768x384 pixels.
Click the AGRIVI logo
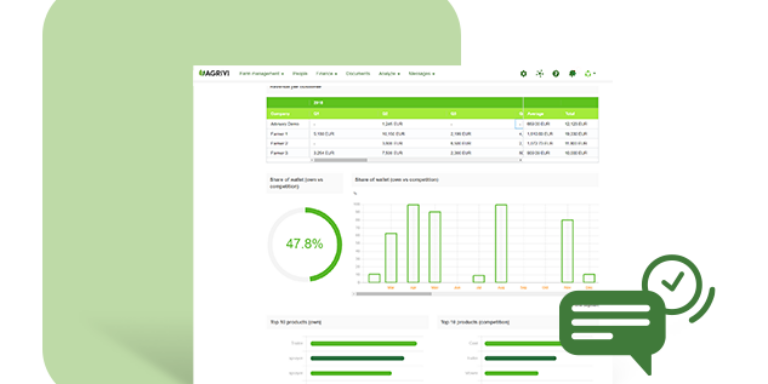pos(214,73)
